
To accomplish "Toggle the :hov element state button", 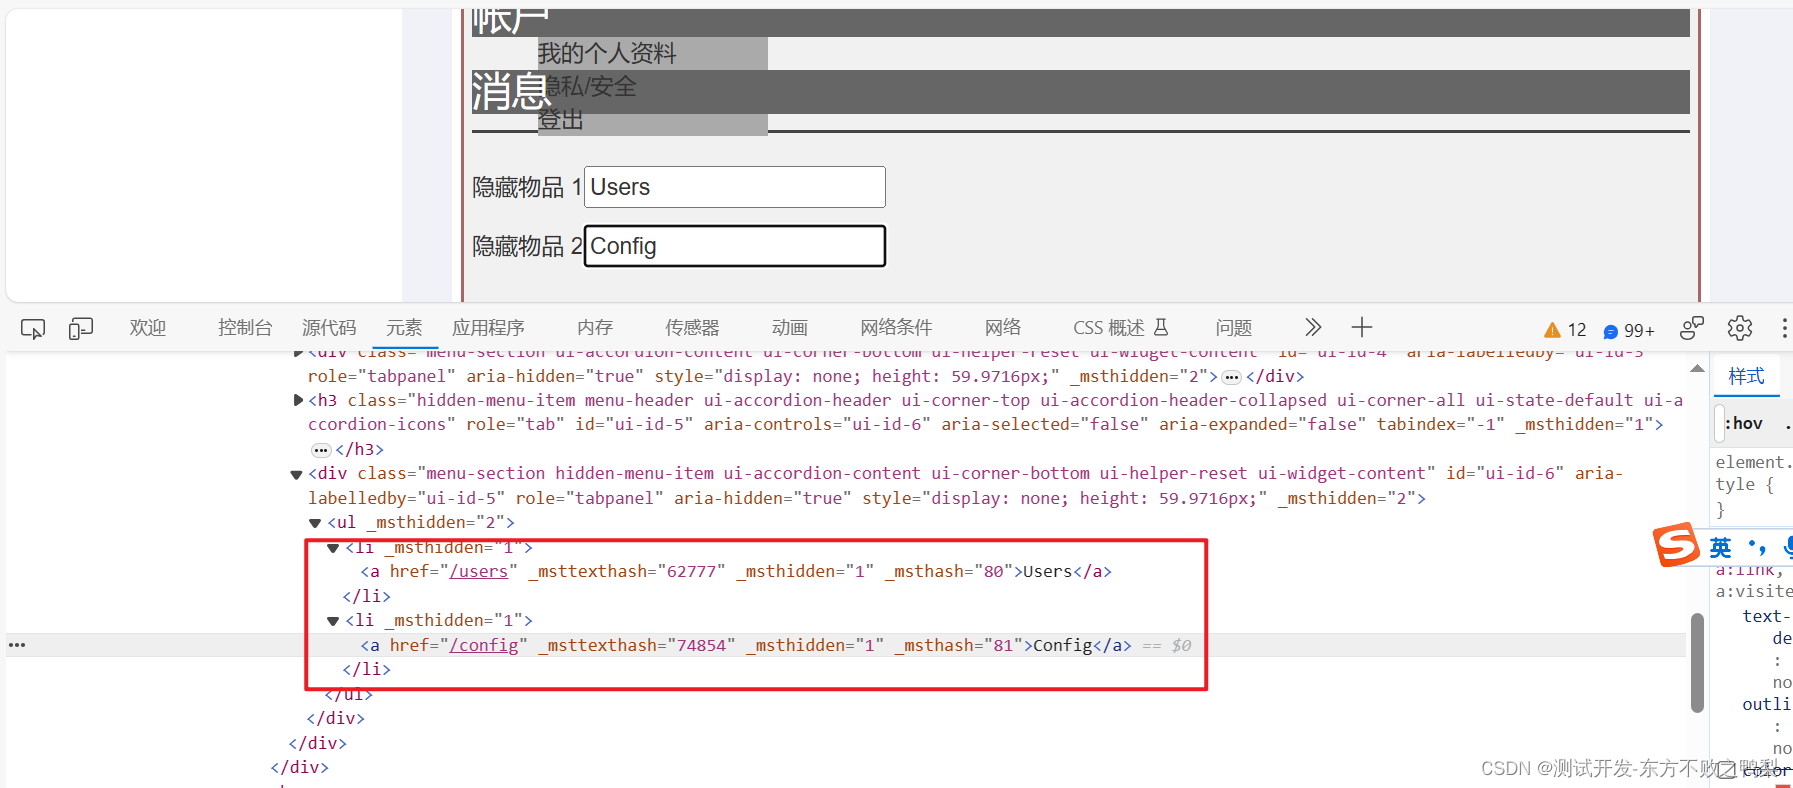I will point(1743,423).
